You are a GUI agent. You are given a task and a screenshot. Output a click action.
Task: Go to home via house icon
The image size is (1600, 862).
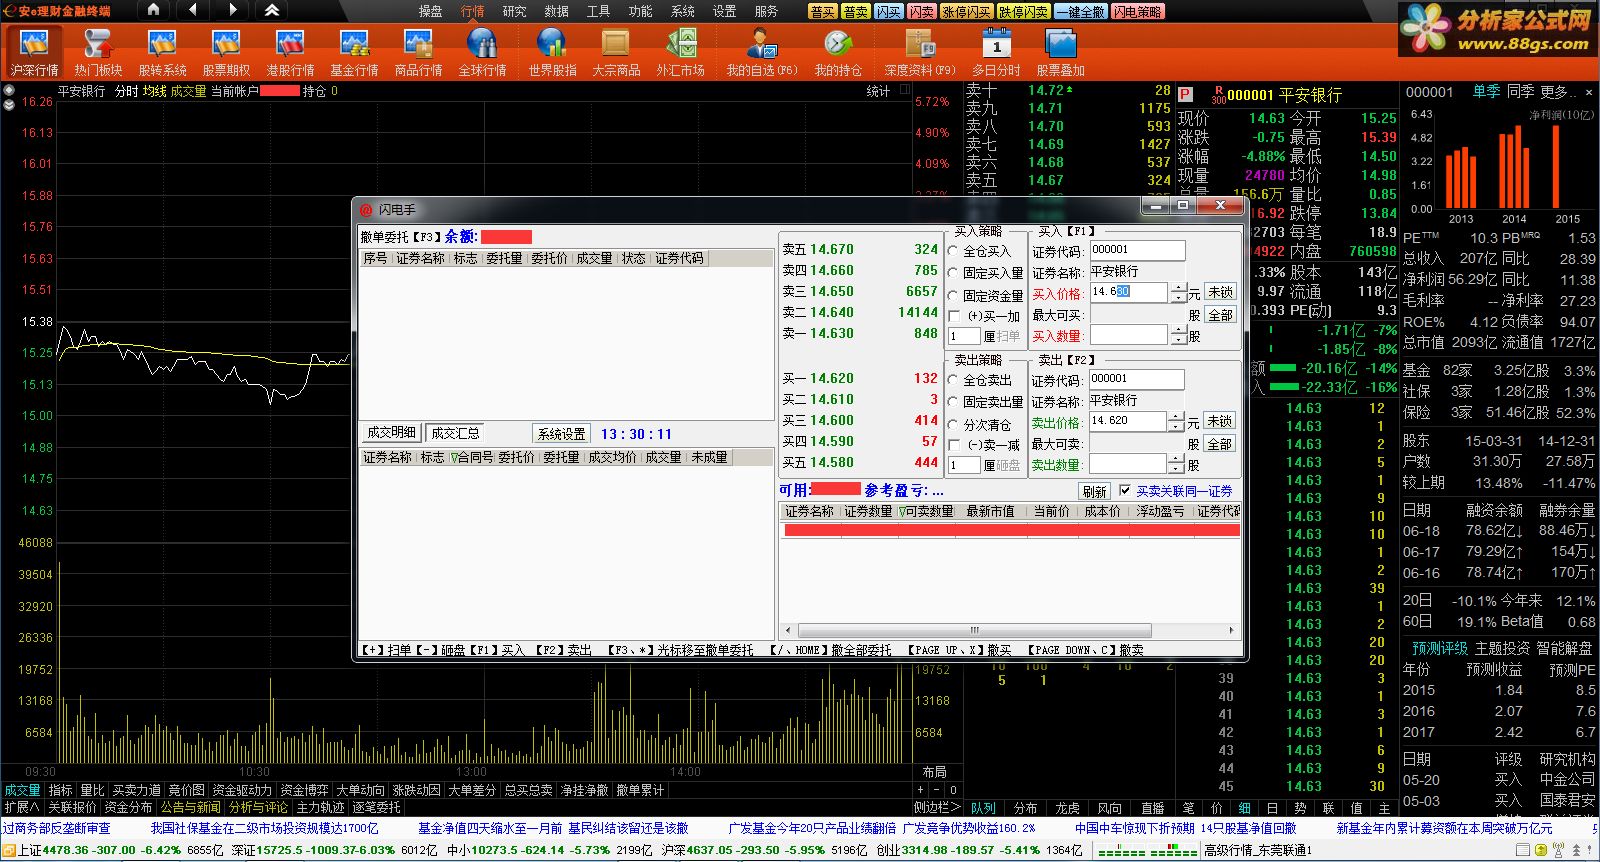click(x=153, y=10)
